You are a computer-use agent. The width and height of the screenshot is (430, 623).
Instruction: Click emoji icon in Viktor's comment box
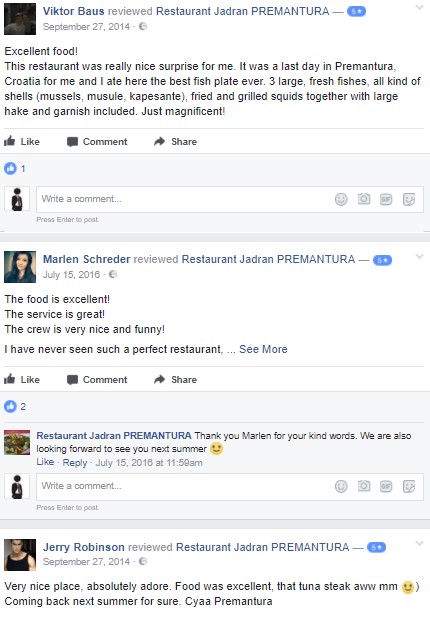coord(341,199)
